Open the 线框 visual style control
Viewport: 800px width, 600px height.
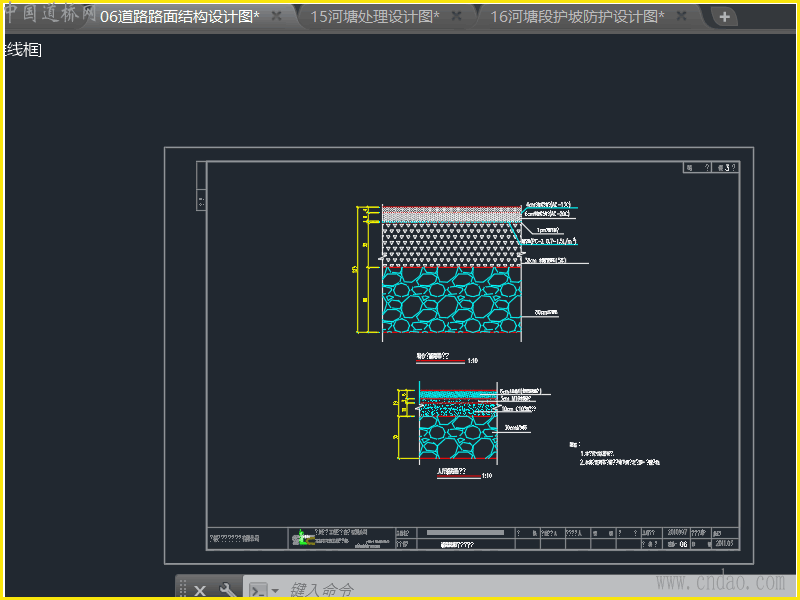23,50
